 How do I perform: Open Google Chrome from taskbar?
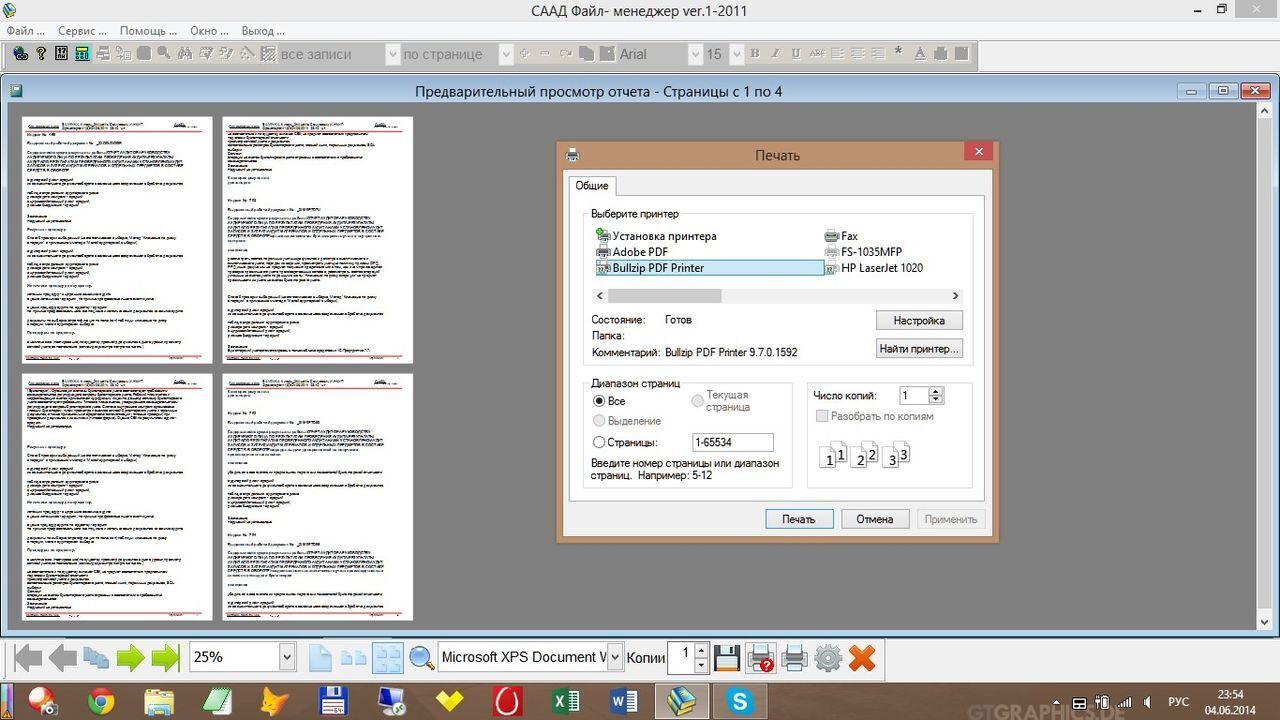tap(100, 702)
